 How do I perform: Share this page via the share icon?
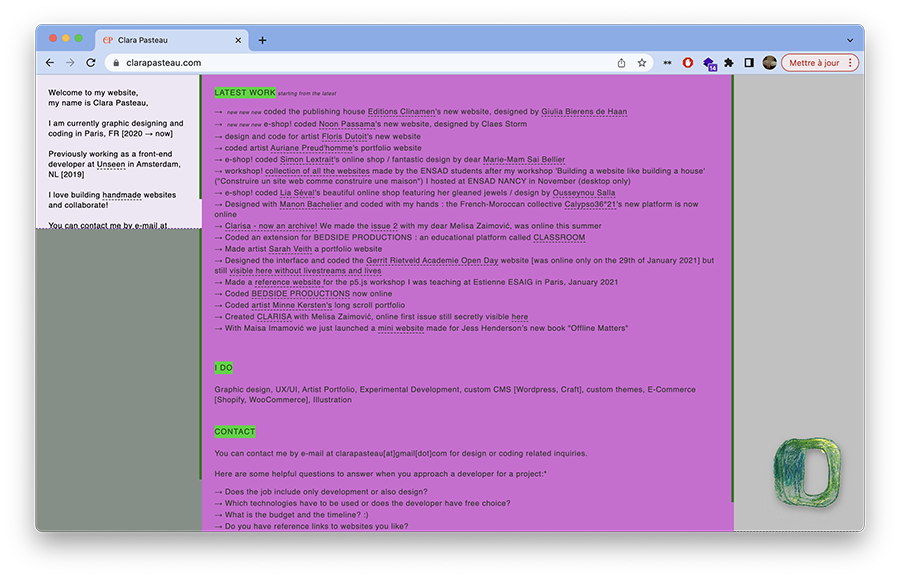(x=621, y=63)
